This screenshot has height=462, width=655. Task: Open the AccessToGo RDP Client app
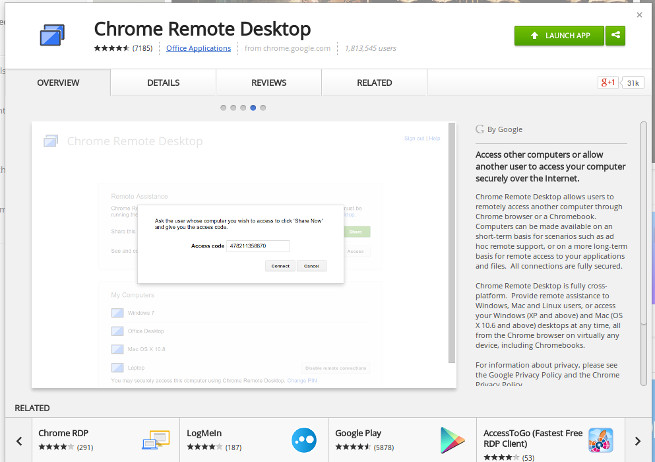click(551, 440)
